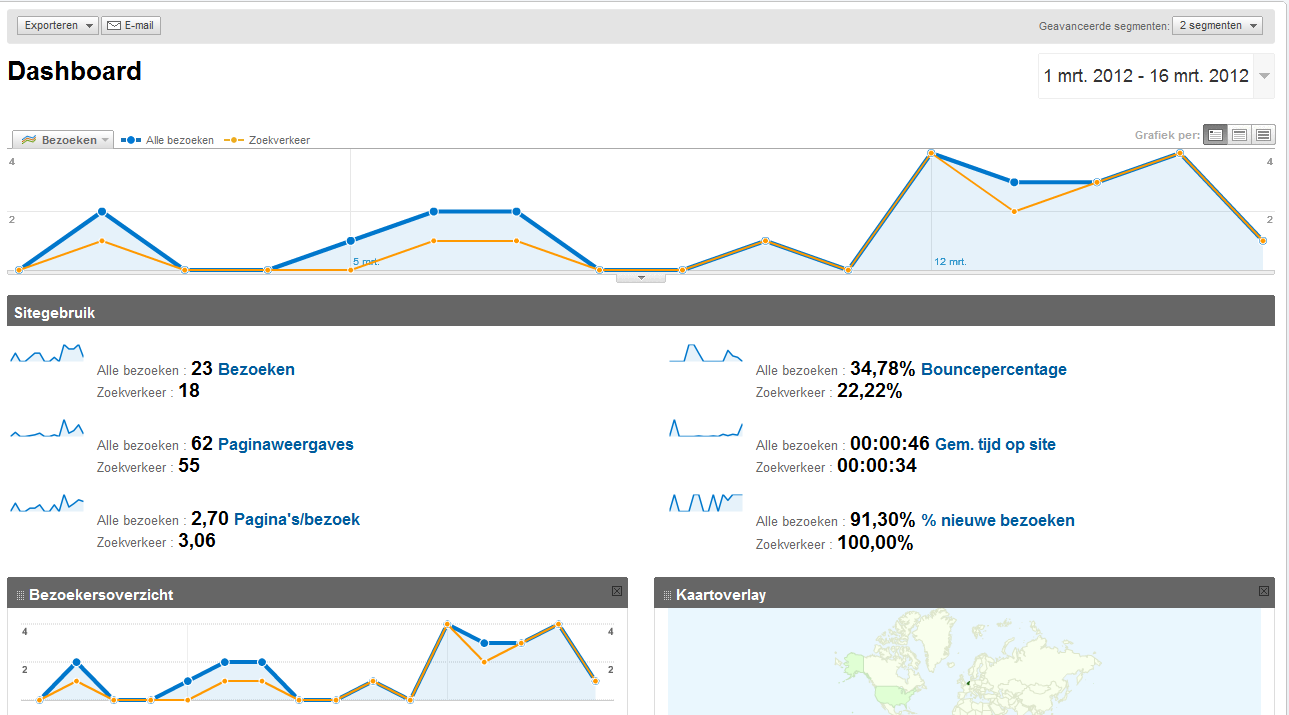
Task: Click the 34,78% bounce value
Action: (883, 369)
